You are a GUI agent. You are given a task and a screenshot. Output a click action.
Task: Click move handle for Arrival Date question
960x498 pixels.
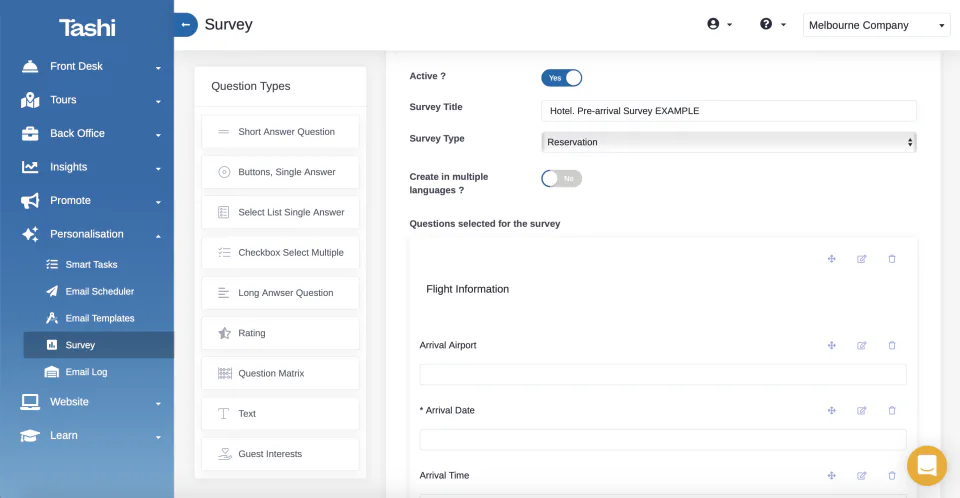click(x=831, y=410)
